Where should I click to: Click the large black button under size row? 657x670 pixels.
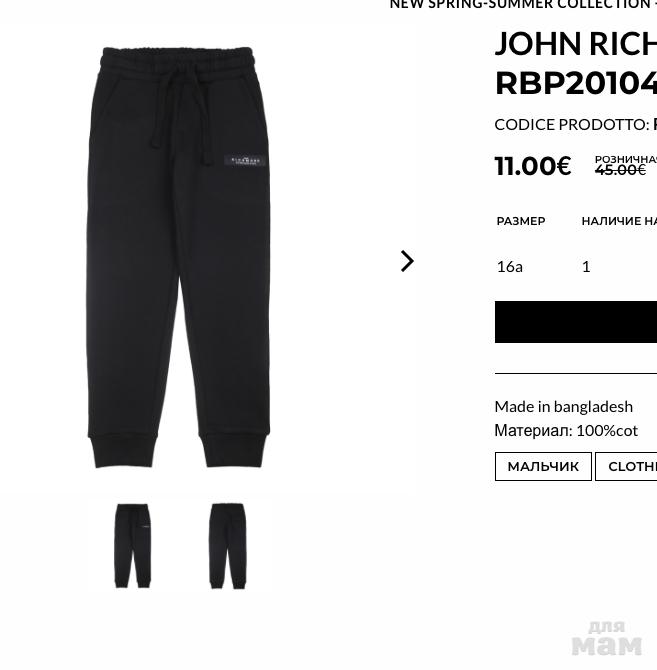[x=576, y=322]
